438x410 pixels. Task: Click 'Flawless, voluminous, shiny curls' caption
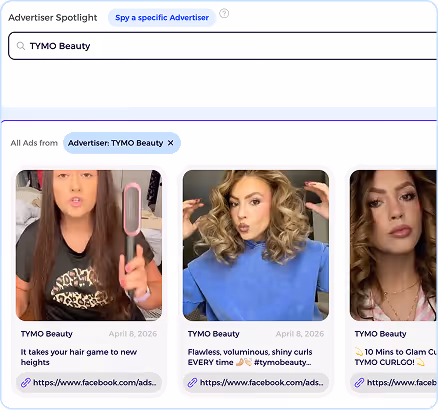(x=250, y=357)
